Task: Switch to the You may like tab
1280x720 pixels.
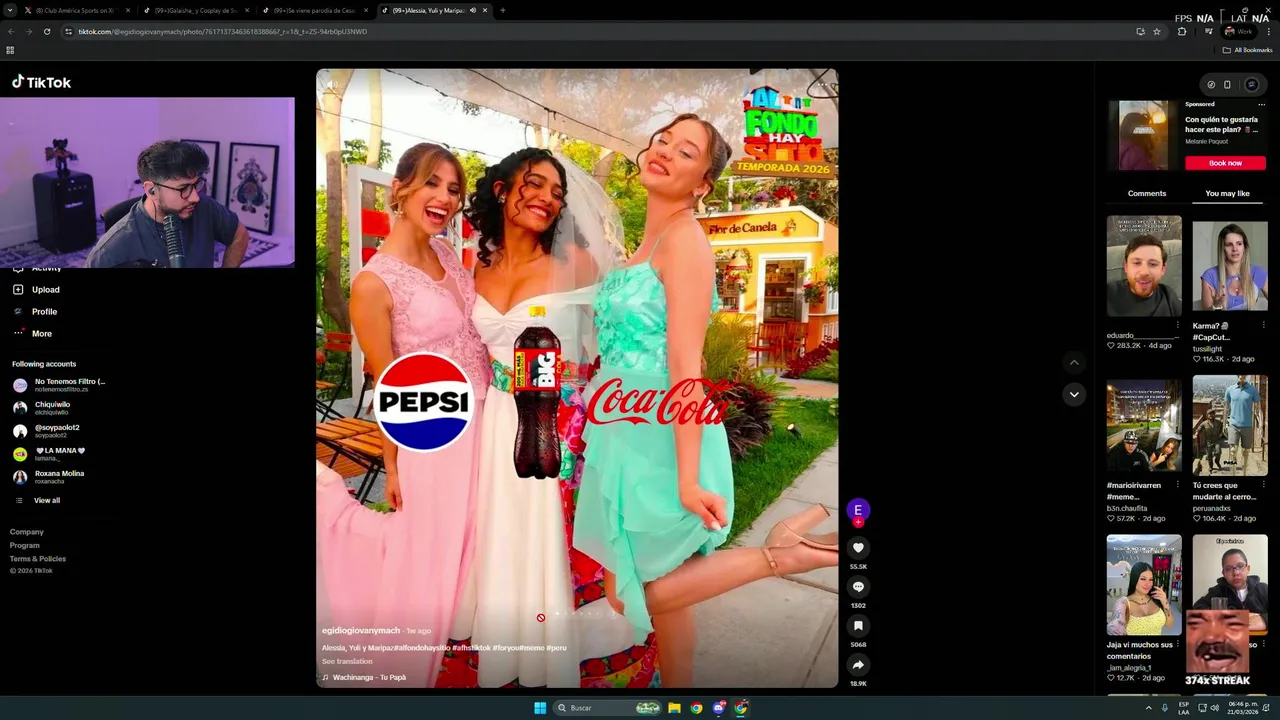Action: [1227, 193]
